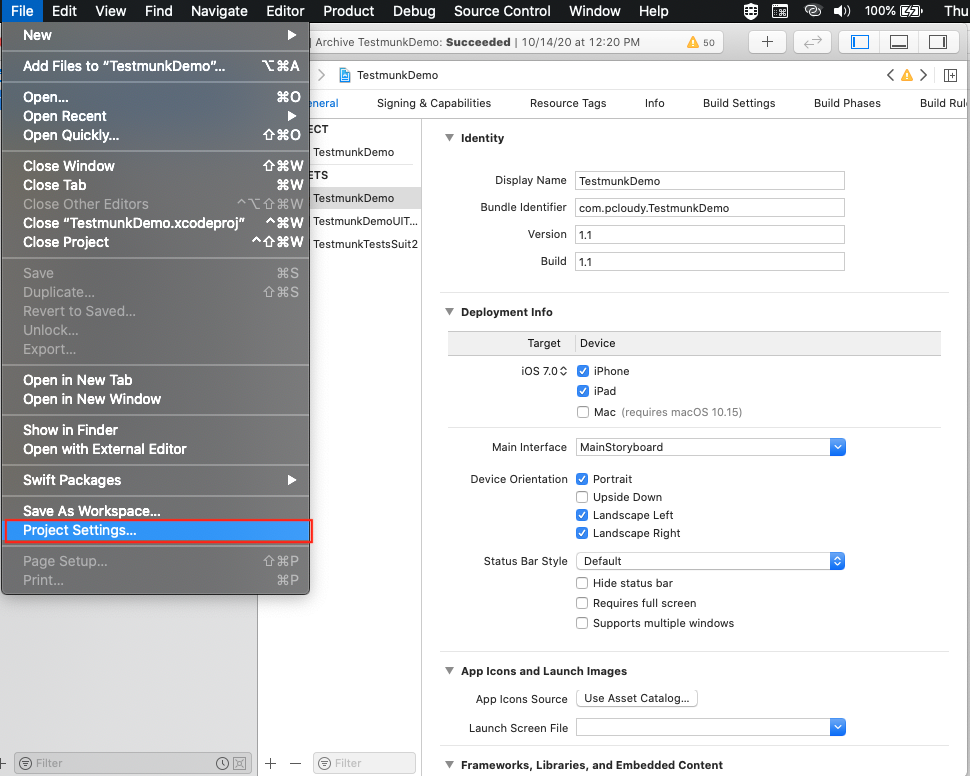Image resolution: width=970 pixels, height=776 pixels.
Task: Choose Close Project from File menu
Action: 156,242
